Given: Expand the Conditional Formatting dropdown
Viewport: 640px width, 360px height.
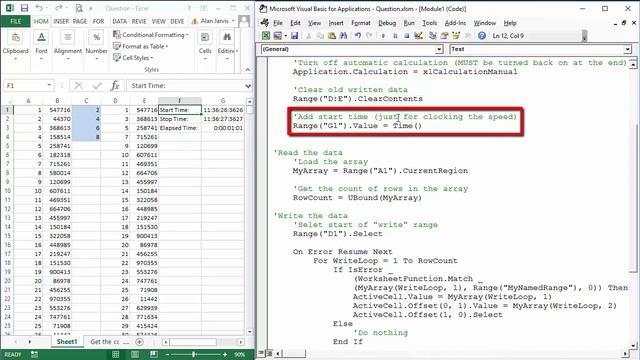Looking at the screenshot, I should pyautogui.click(x=187, y=35).
